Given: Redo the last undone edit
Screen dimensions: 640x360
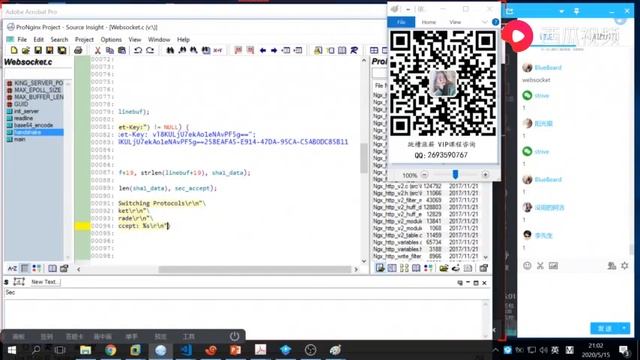Looking at the screenshot, I should 150,50.
